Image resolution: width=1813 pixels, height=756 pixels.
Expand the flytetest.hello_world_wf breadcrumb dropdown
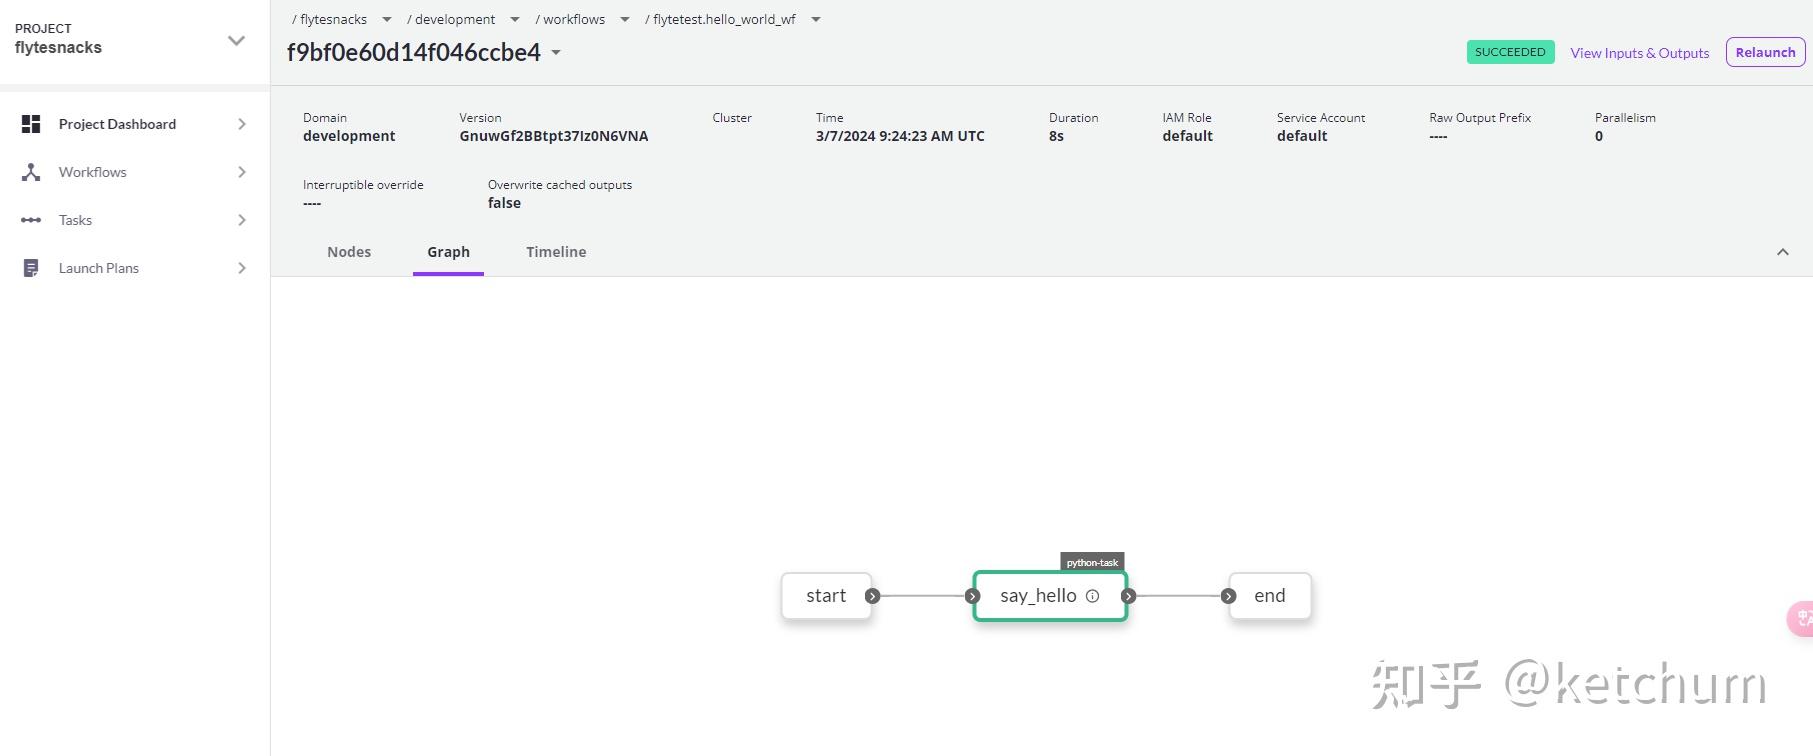pyautogui.click(x=816, y=19)
